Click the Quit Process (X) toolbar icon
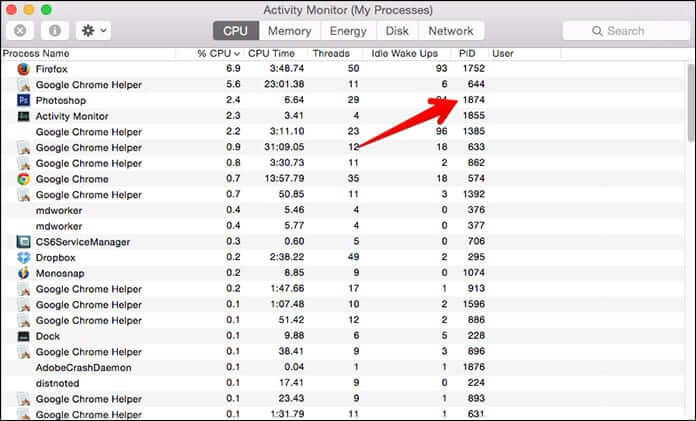The width and height of the screenshot is (696, 421). click(x=20, y=31)
